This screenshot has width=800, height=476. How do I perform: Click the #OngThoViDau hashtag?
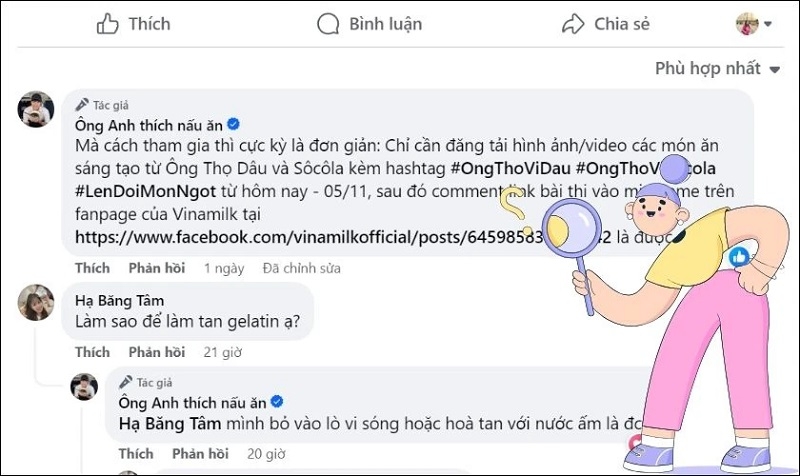pyautogui.click(x=511, y=166)
